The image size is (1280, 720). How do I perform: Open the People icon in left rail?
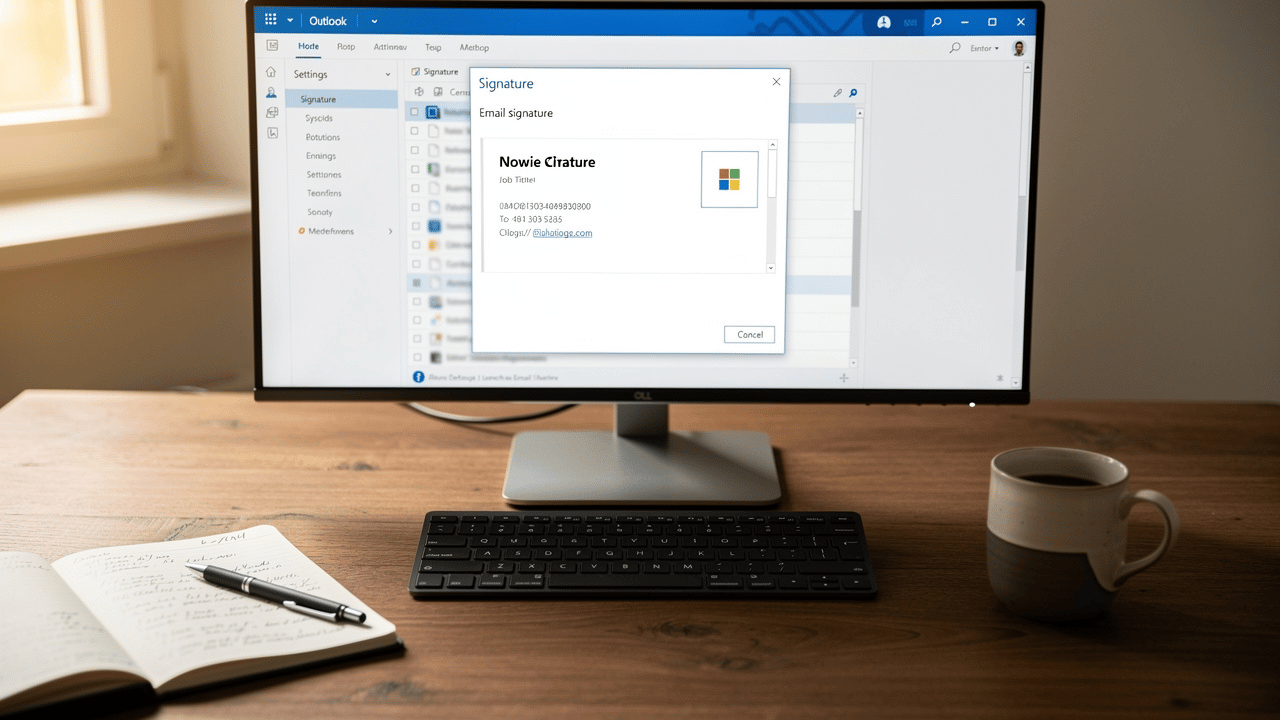(271, 92)
